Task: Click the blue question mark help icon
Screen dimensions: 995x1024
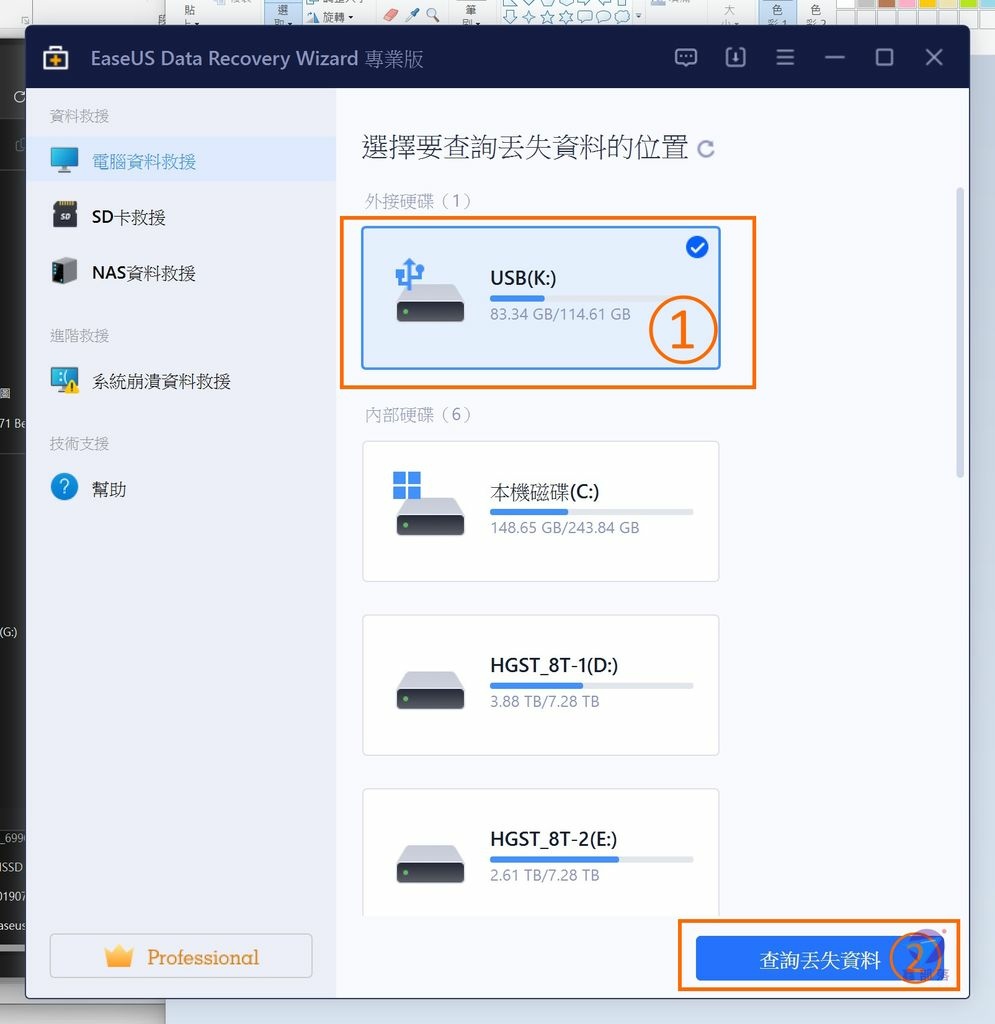Action: click(x=64, y=487)
